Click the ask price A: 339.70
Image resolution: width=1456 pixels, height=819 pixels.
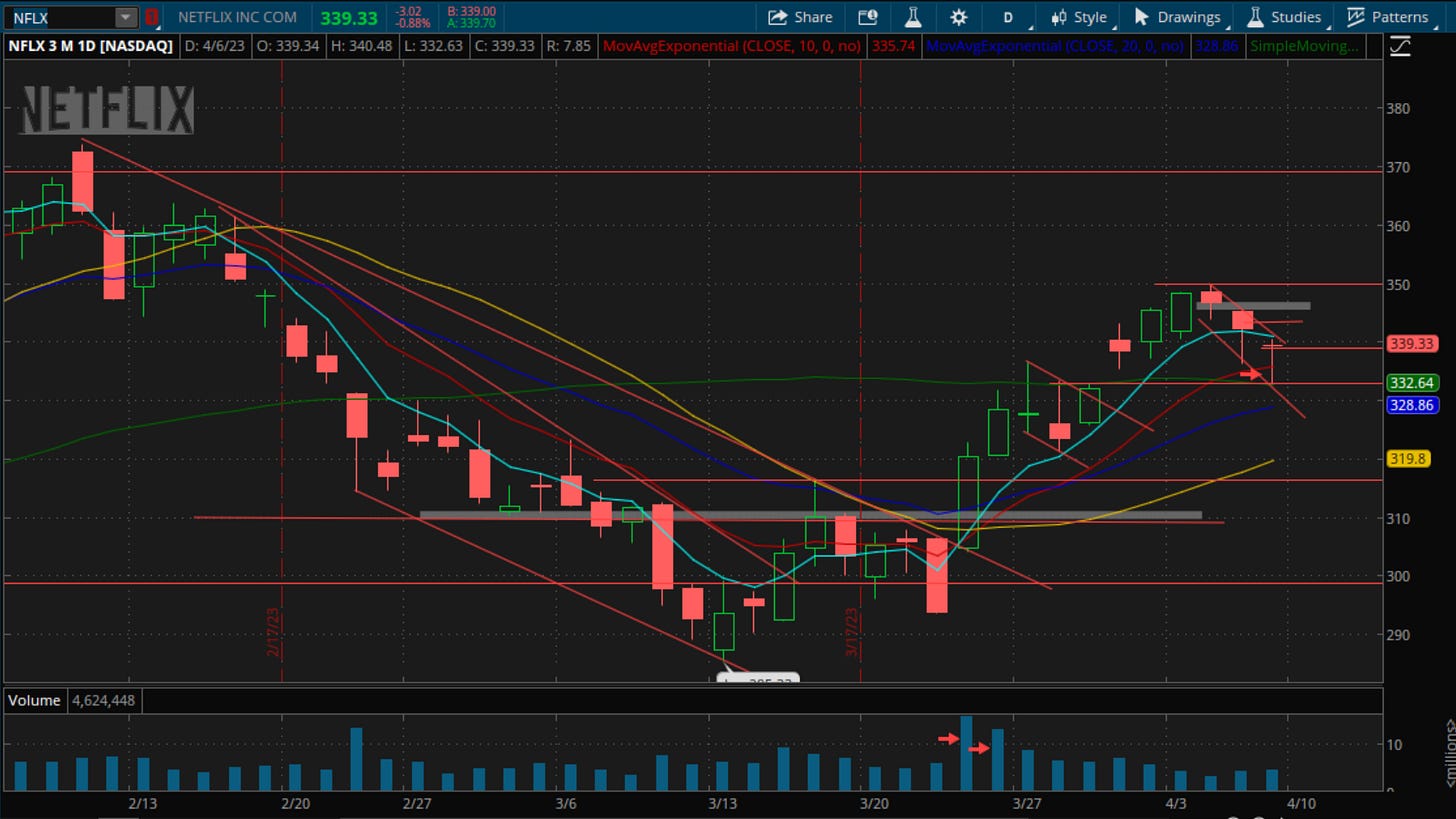pos(470,23)
